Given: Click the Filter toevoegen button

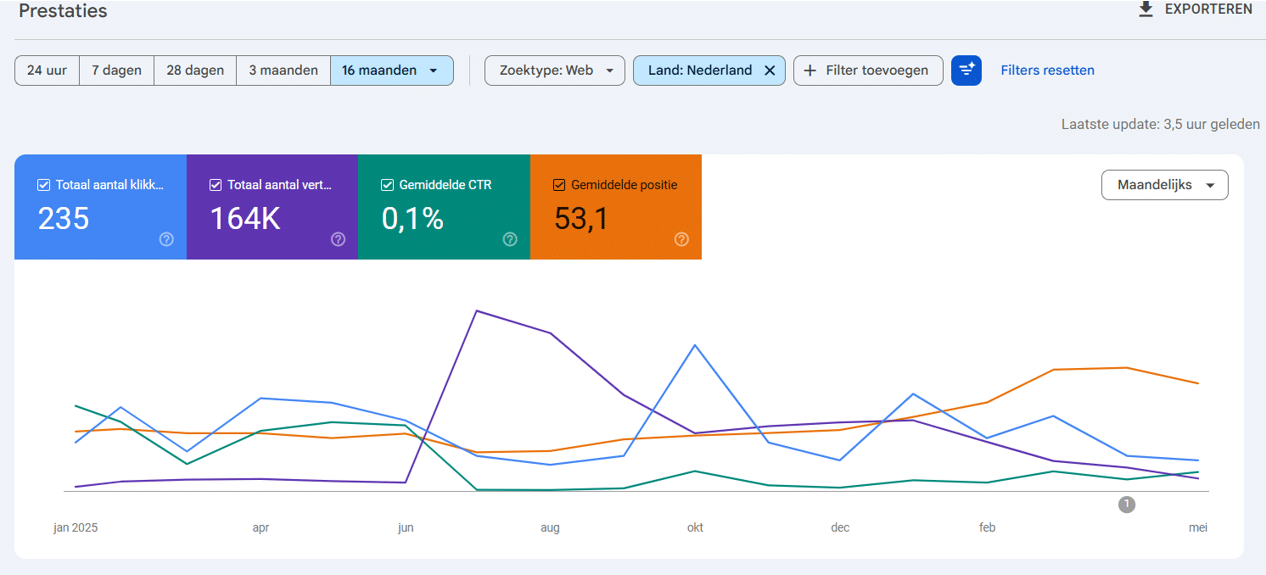Looking at the screenshot, I should point(868,70).
